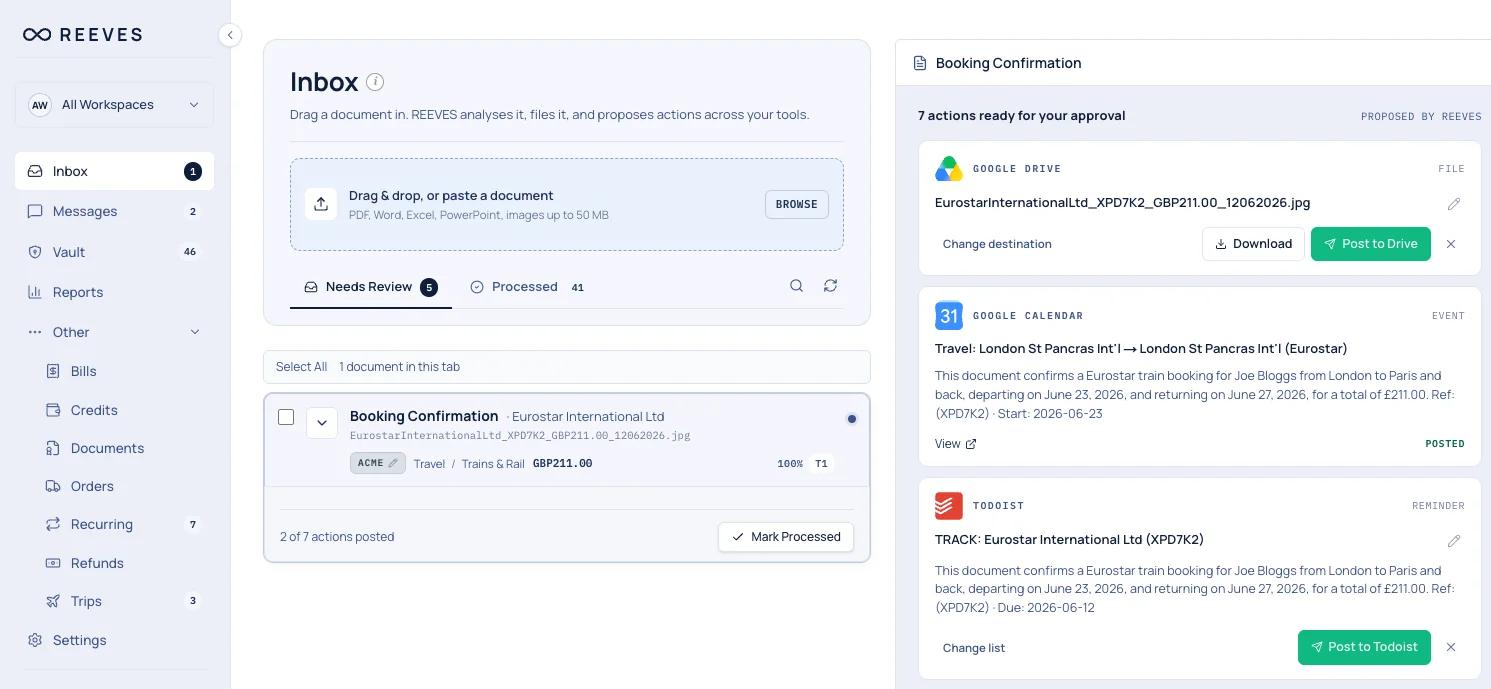The height and width of the screenshot is (689, 1491).
Task: Click the Post to Drive button
Action: 1370,244
